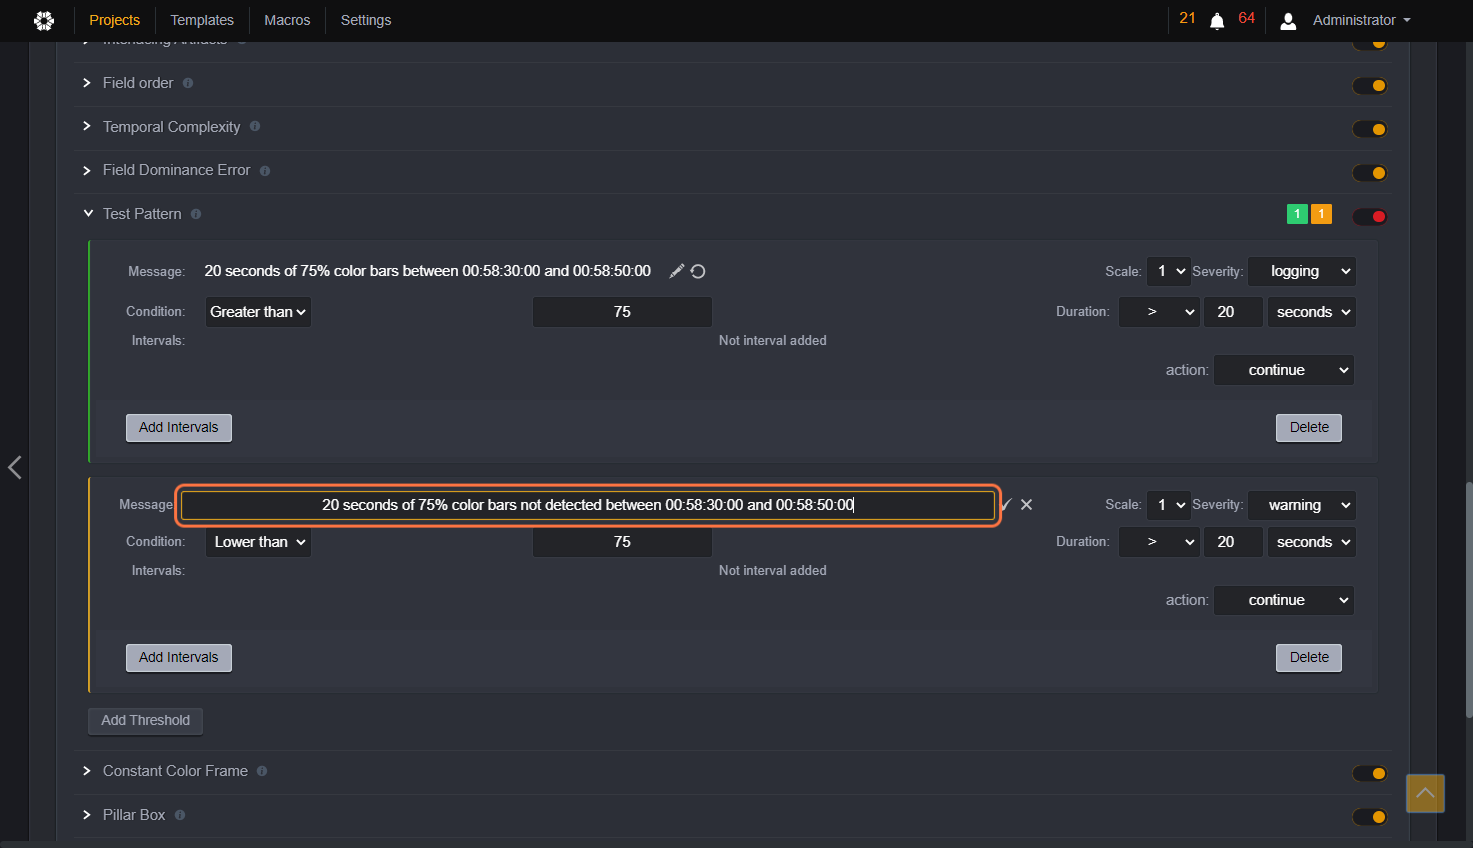Show info icon next to Constant Color Frame

(262, 771)
